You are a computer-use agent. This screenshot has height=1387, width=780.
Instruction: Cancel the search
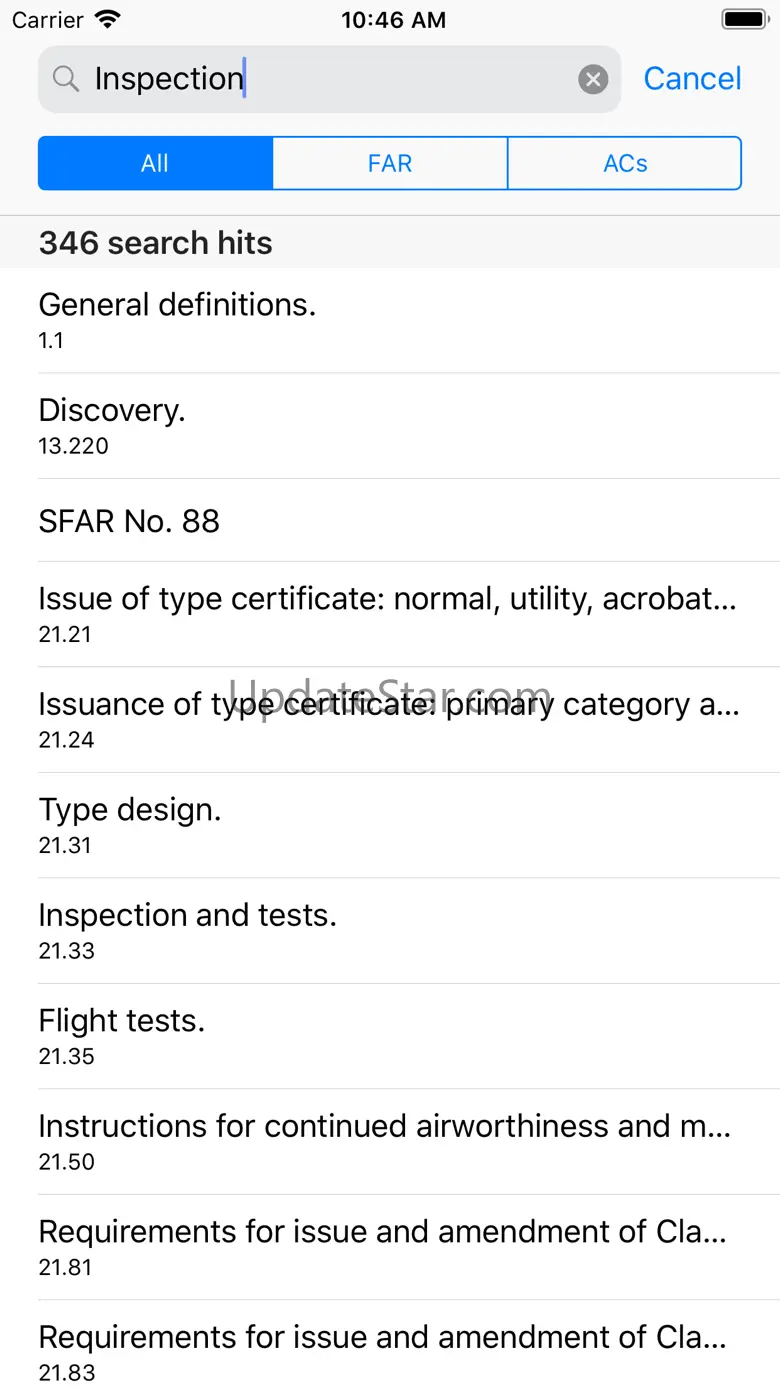692,79
